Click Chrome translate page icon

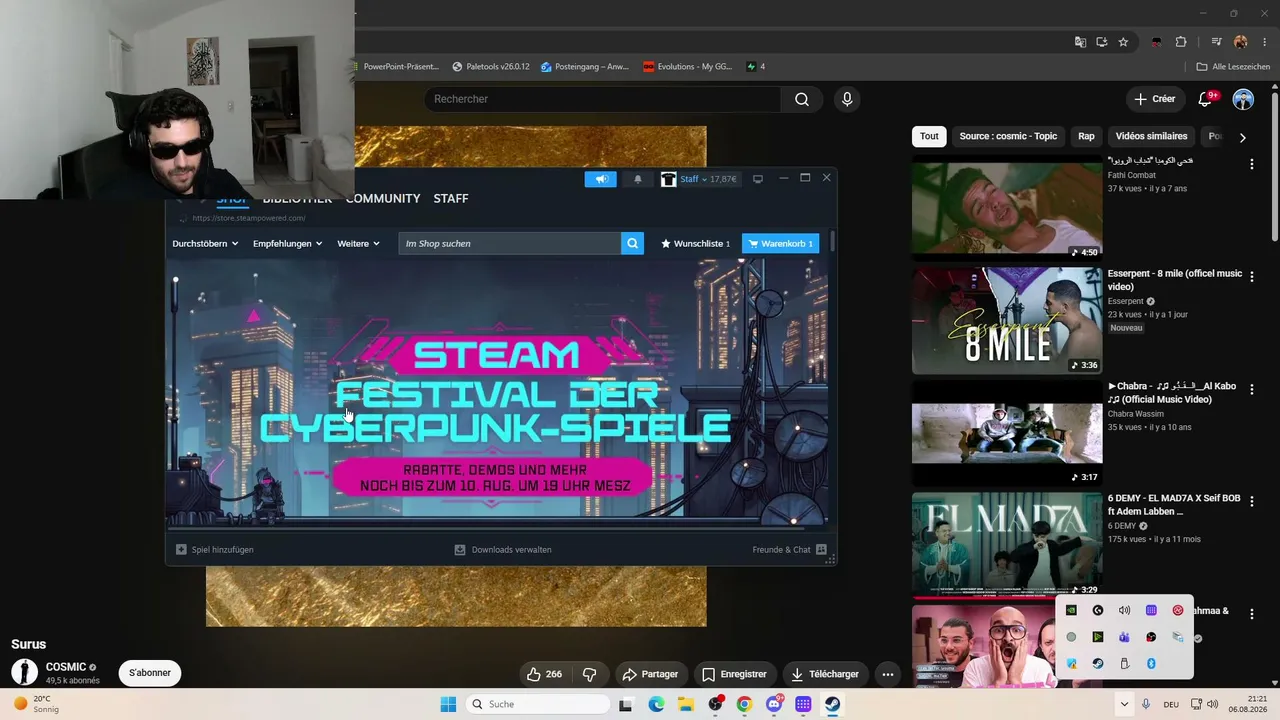pos(1080,42)
